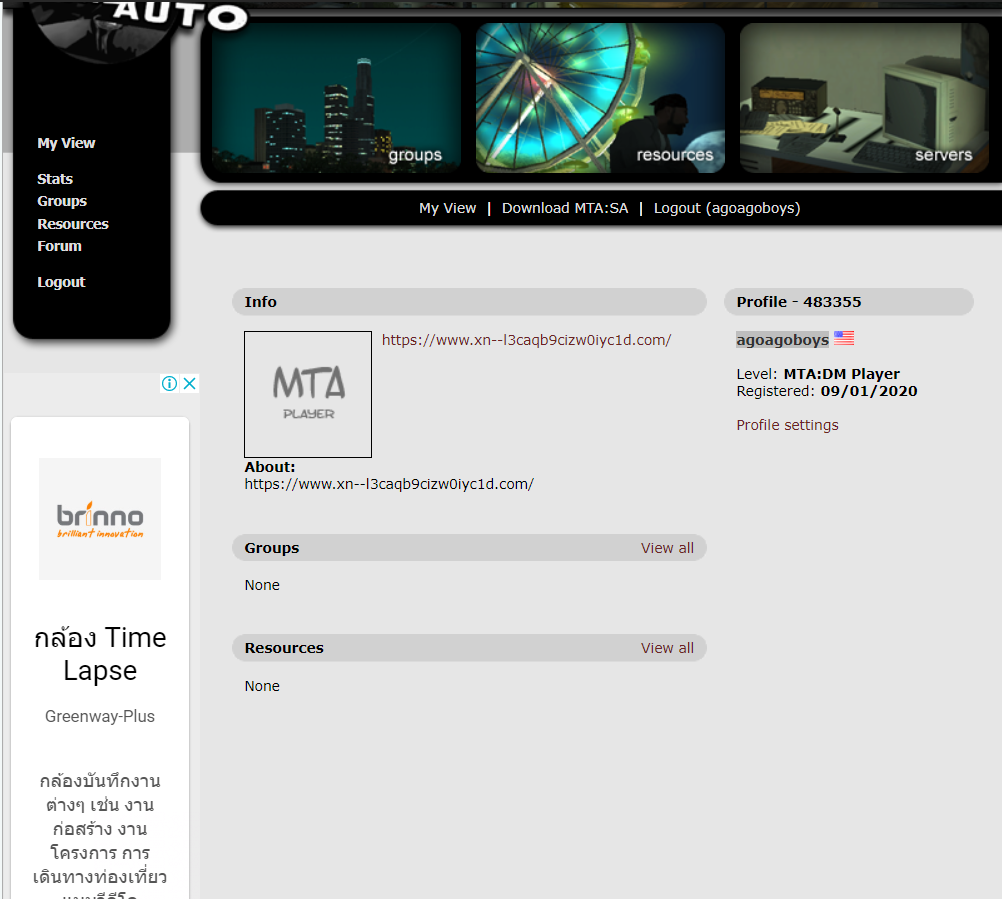The width and height of the screenshot is (1002, 899).
Task: Click View all in the Groups section
Action: click(667, 548)
